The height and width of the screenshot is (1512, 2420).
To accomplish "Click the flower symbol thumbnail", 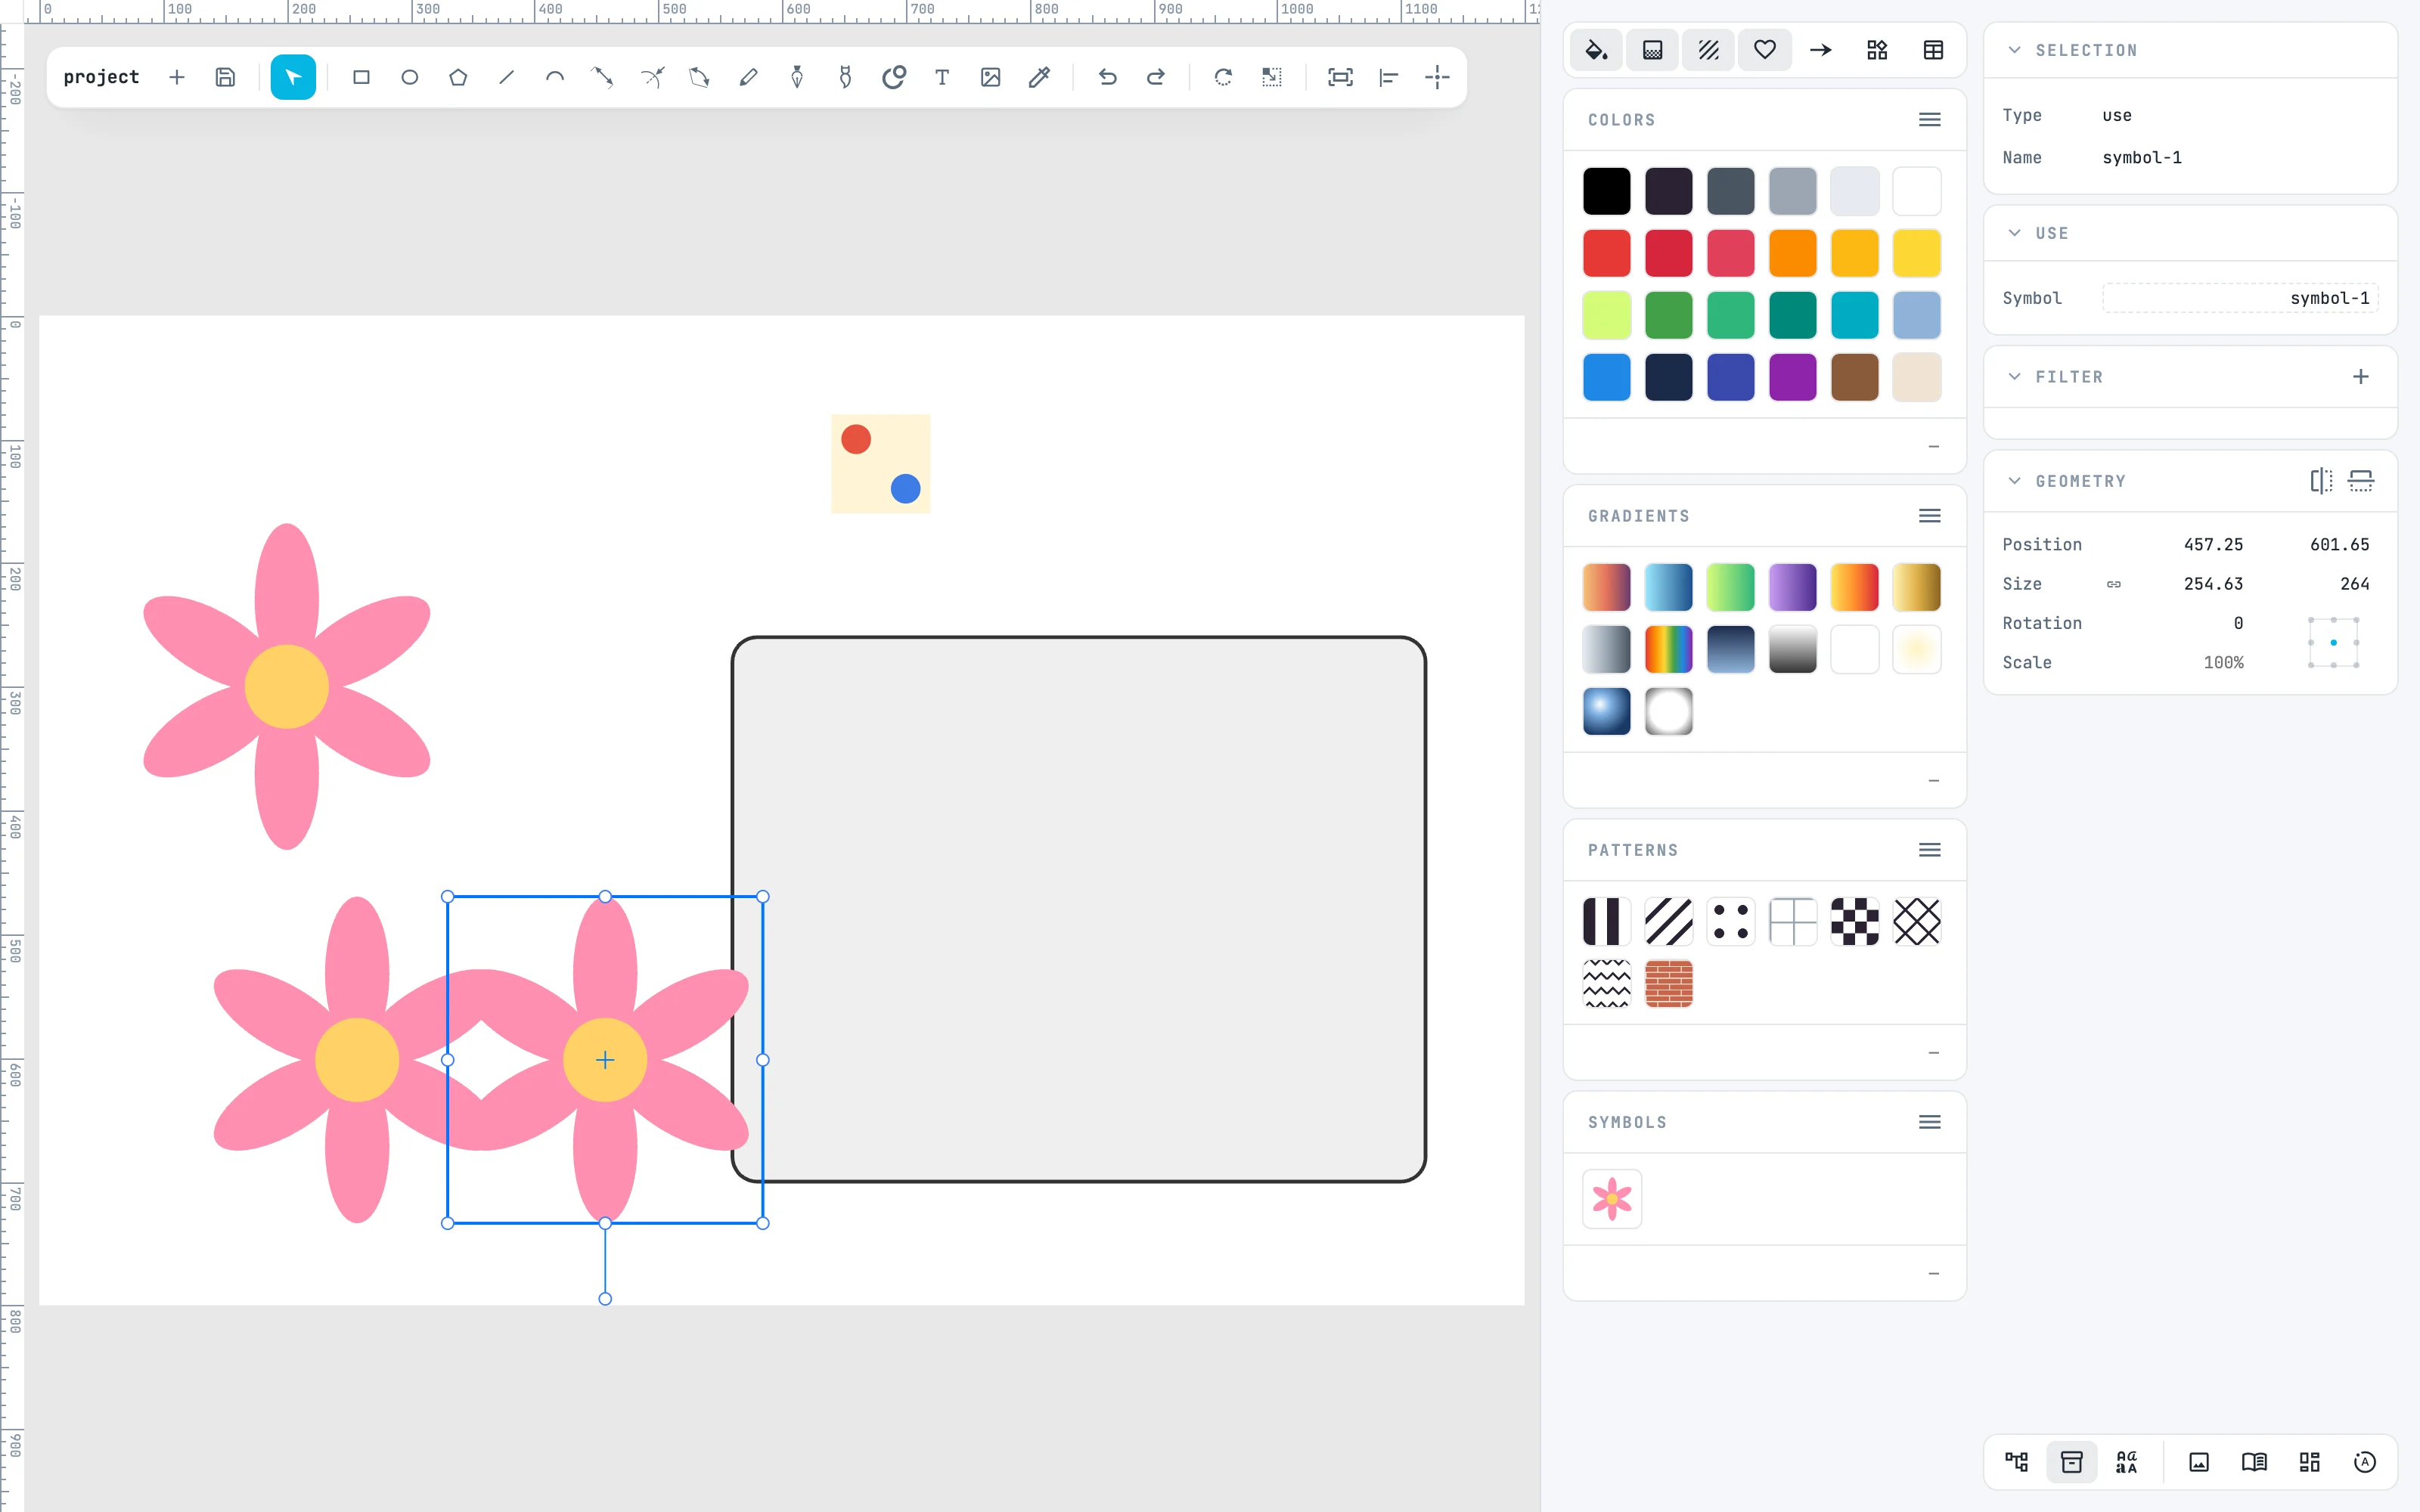I will point(1612,1199).
